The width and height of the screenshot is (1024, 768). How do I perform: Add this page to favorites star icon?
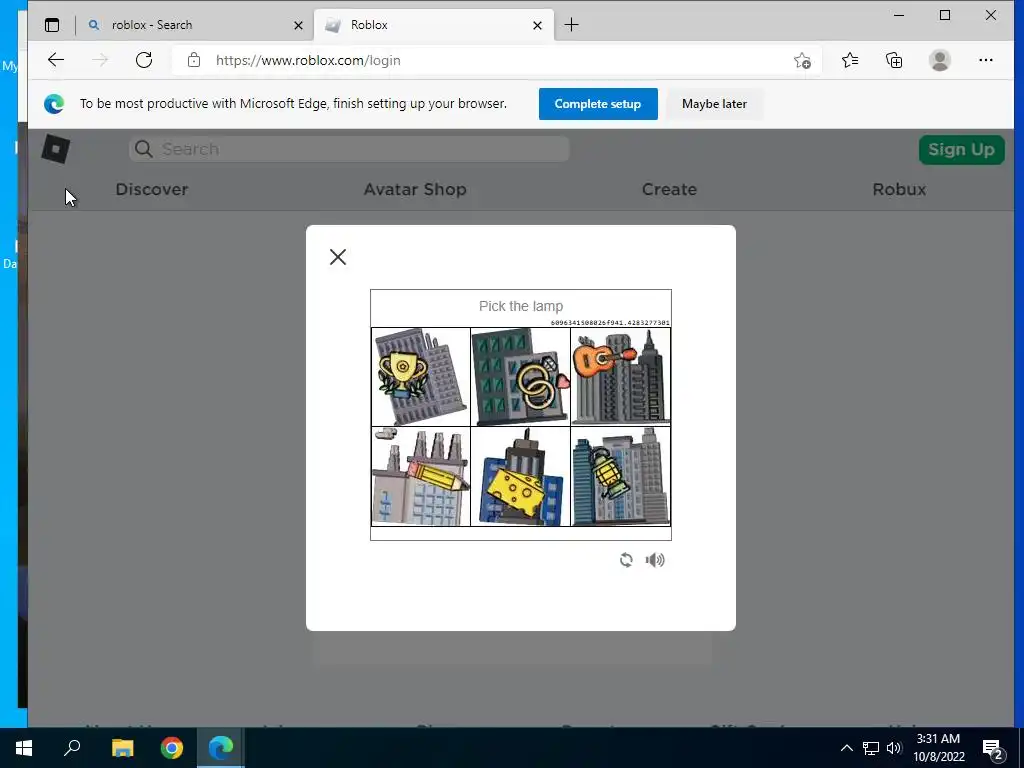coord(802,60)
